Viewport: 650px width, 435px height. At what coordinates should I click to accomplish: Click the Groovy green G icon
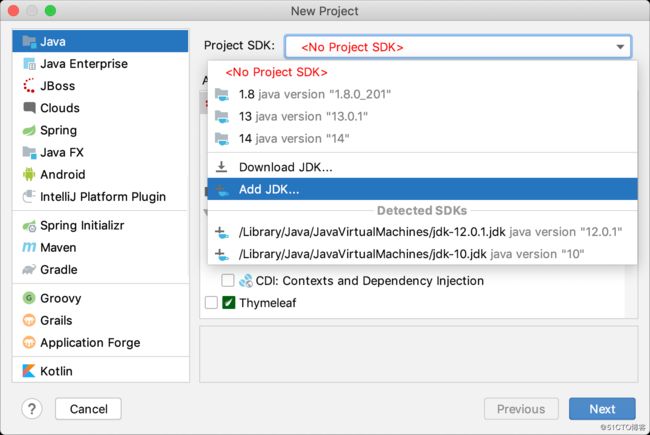[x=29, y=298]
